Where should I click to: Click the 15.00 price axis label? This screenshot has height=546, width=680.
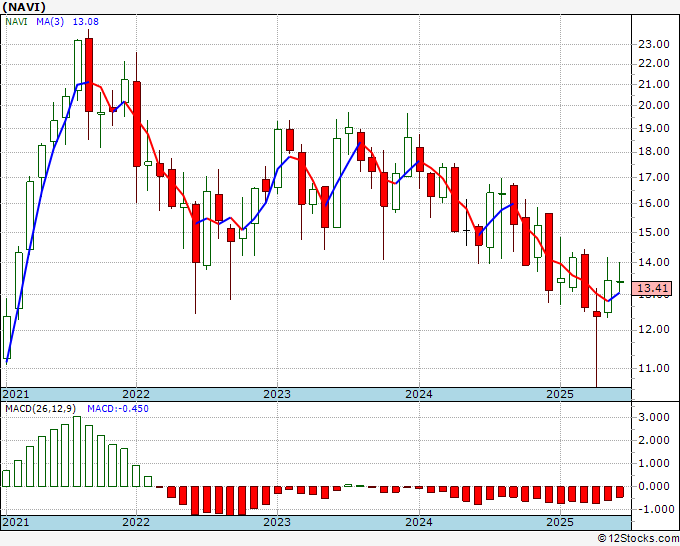[x=654, y=232]
